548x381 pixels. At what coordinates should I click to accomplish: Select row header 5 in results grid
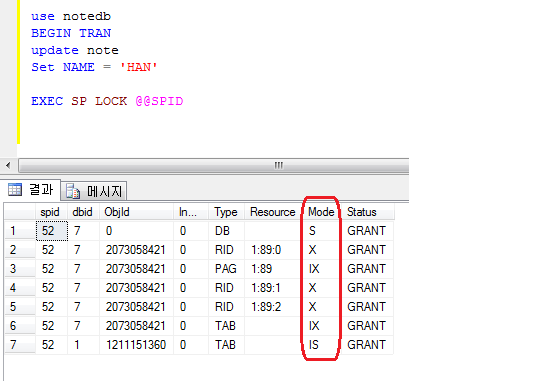[20, 307]
